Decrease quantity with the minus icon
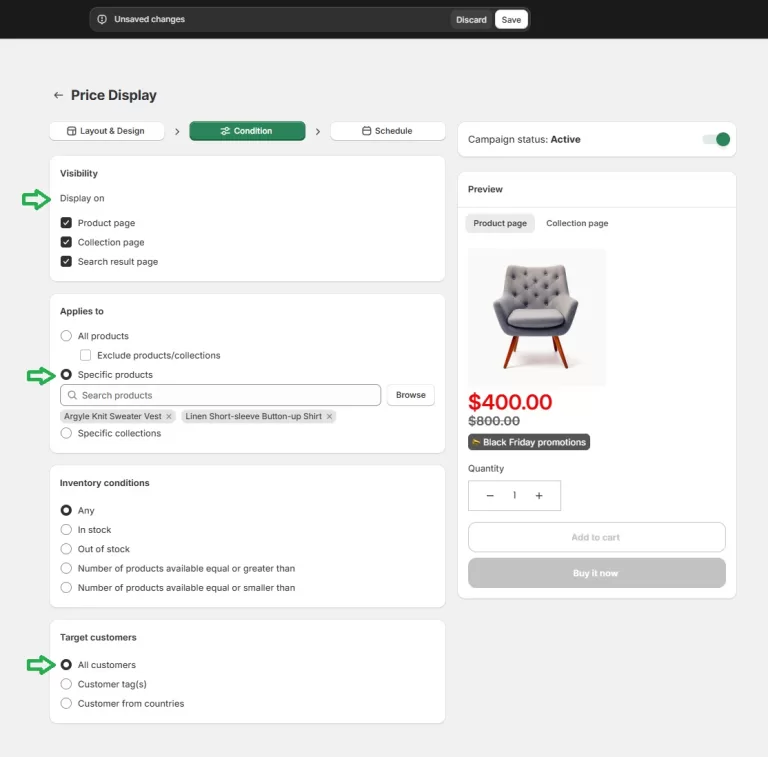768x757 pixels. (x=490, y=496)
